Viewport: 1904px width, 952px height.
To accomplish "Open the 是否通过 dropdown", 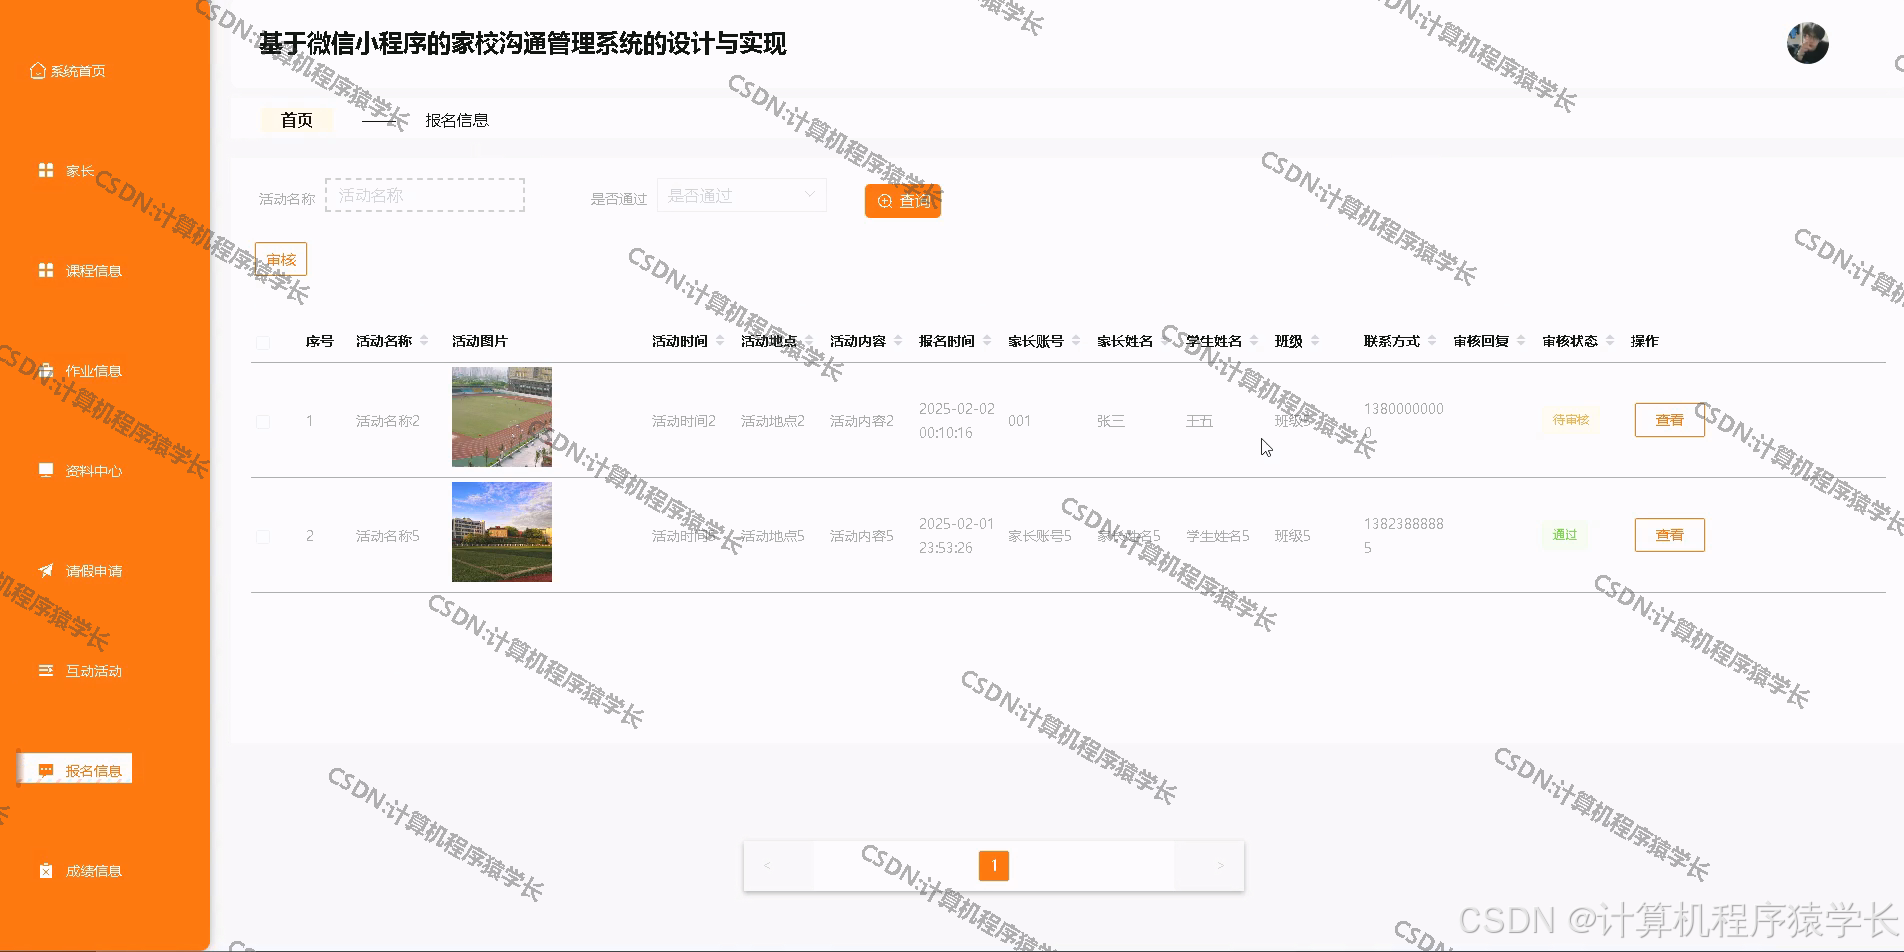I will pos(741,195).
